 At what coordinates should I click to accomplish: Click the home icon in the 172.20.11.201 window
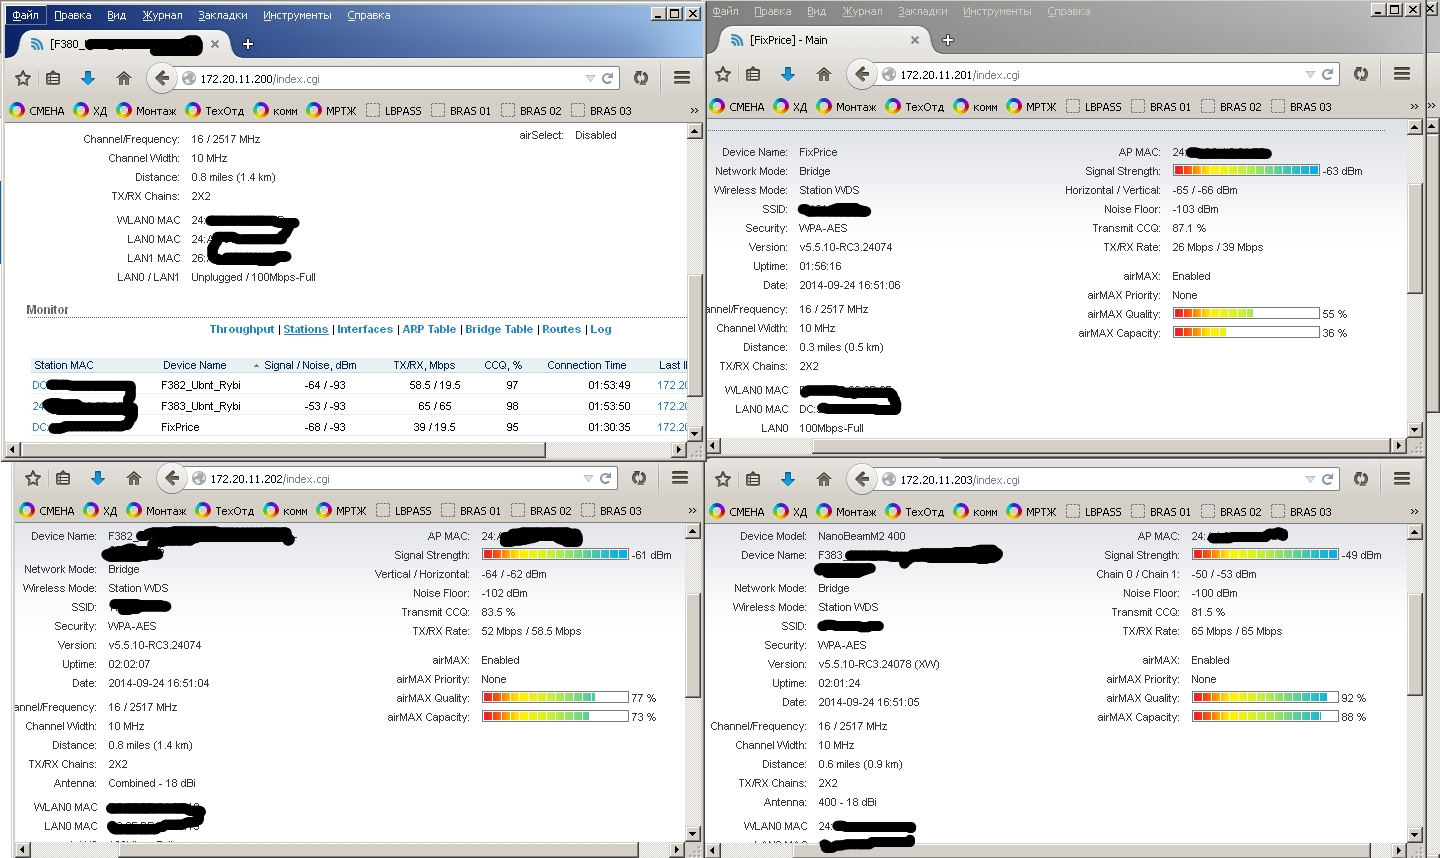[824, 74]
